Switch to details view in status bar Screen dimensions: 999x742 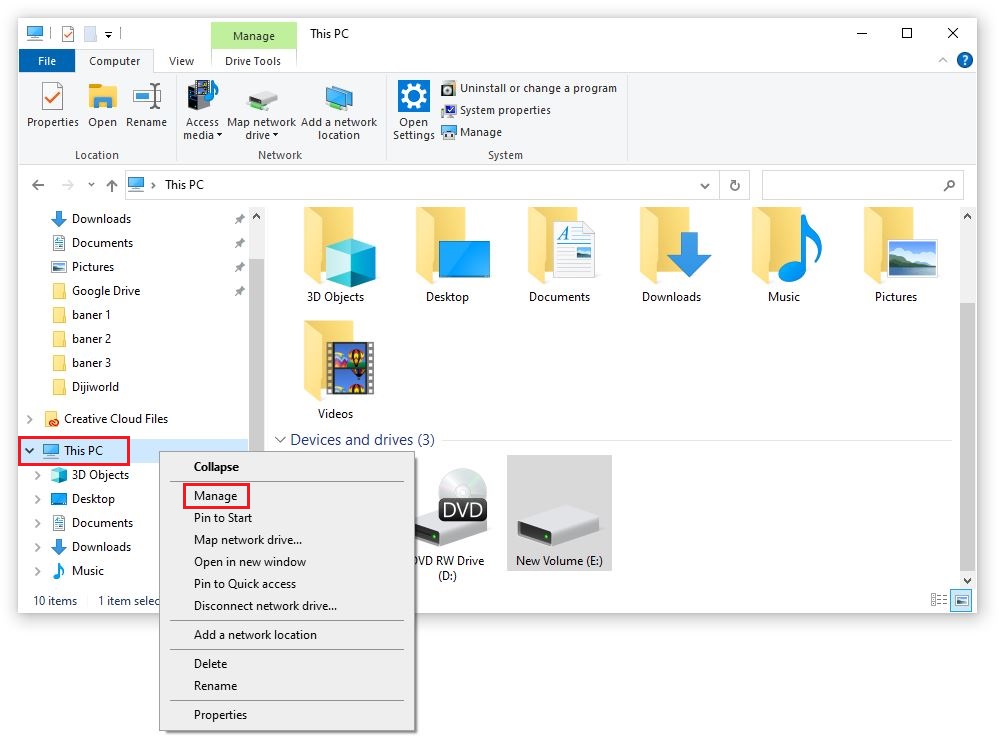click(x=938, y=600)
